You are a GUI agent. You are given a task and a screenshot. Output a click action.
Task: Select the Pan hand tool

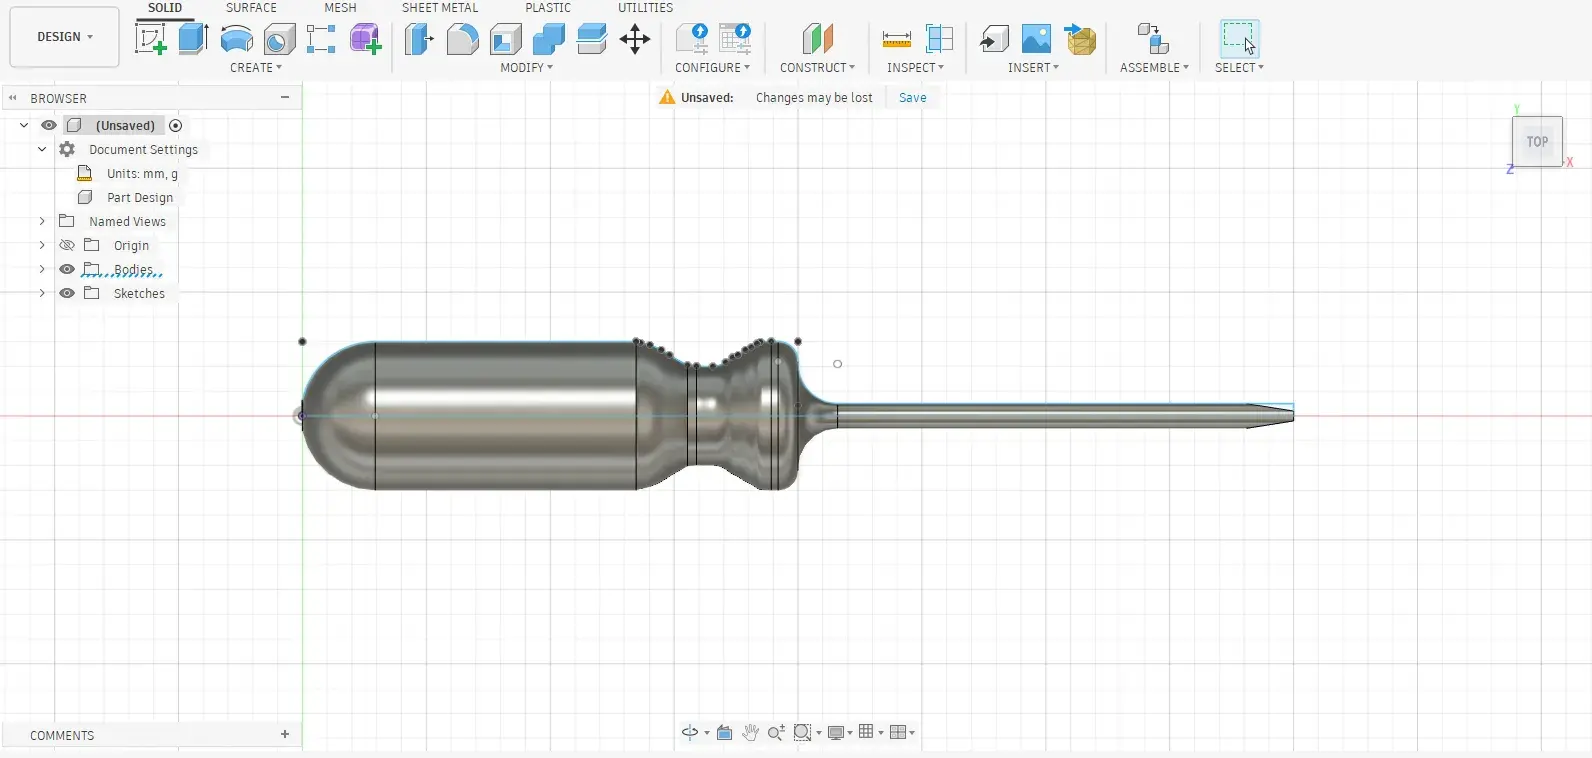tap(750, 733)
